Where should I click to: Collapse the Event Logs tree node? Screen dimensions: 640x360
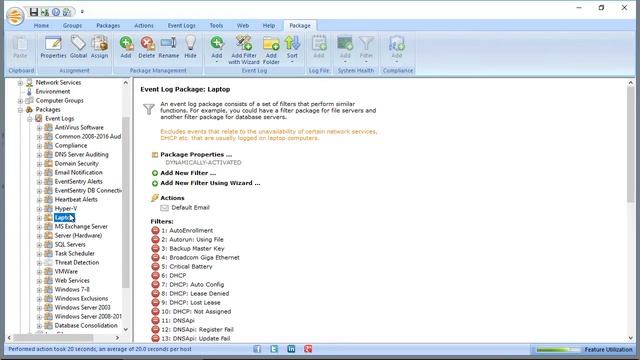pyautogui.click(x=29, y=119)
